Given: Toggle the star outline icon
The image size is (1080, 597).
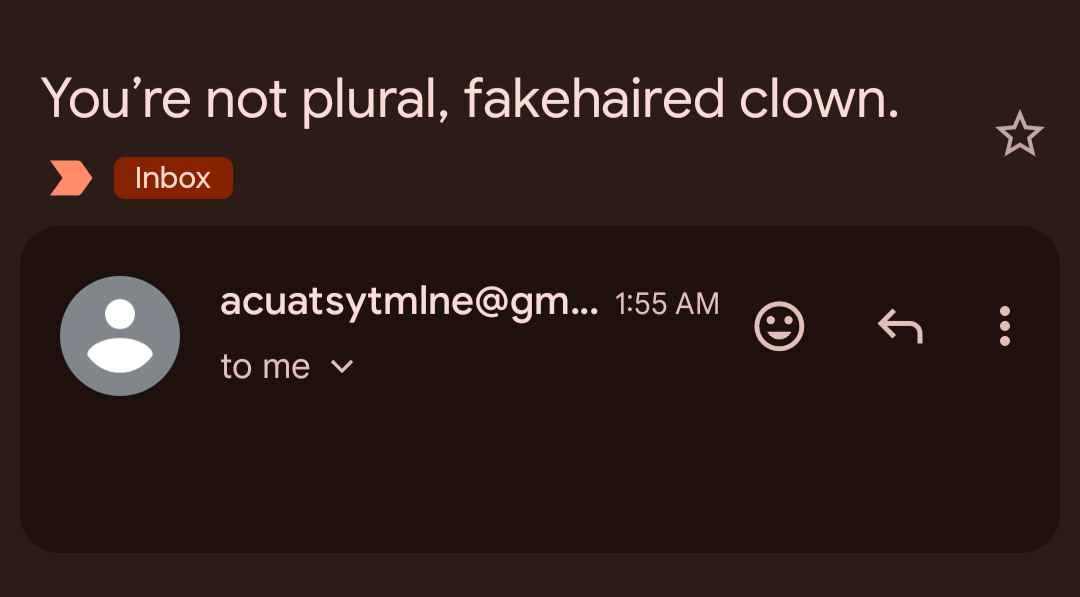Looking at the screenshot, I should click(x=1019, y=135).
